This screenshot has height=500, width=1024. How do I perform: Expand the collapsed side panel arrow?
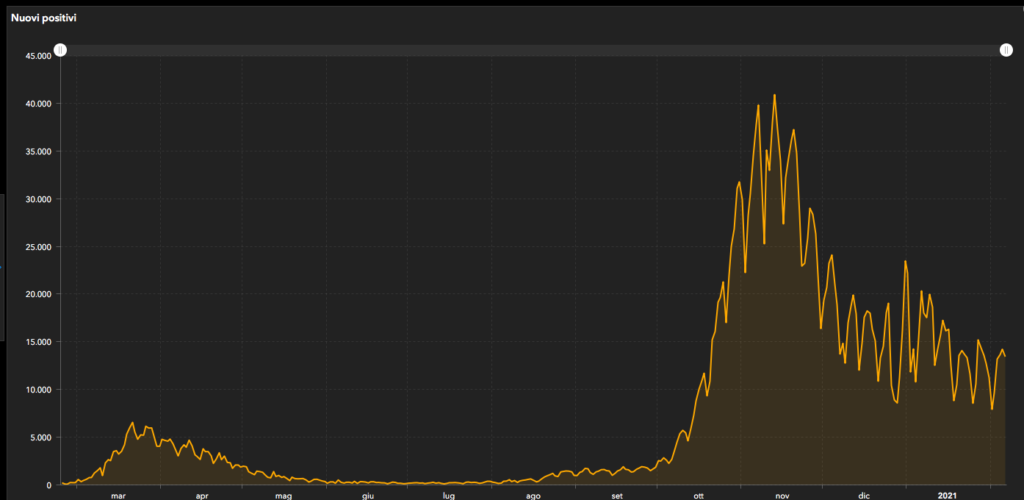(2, 267)
